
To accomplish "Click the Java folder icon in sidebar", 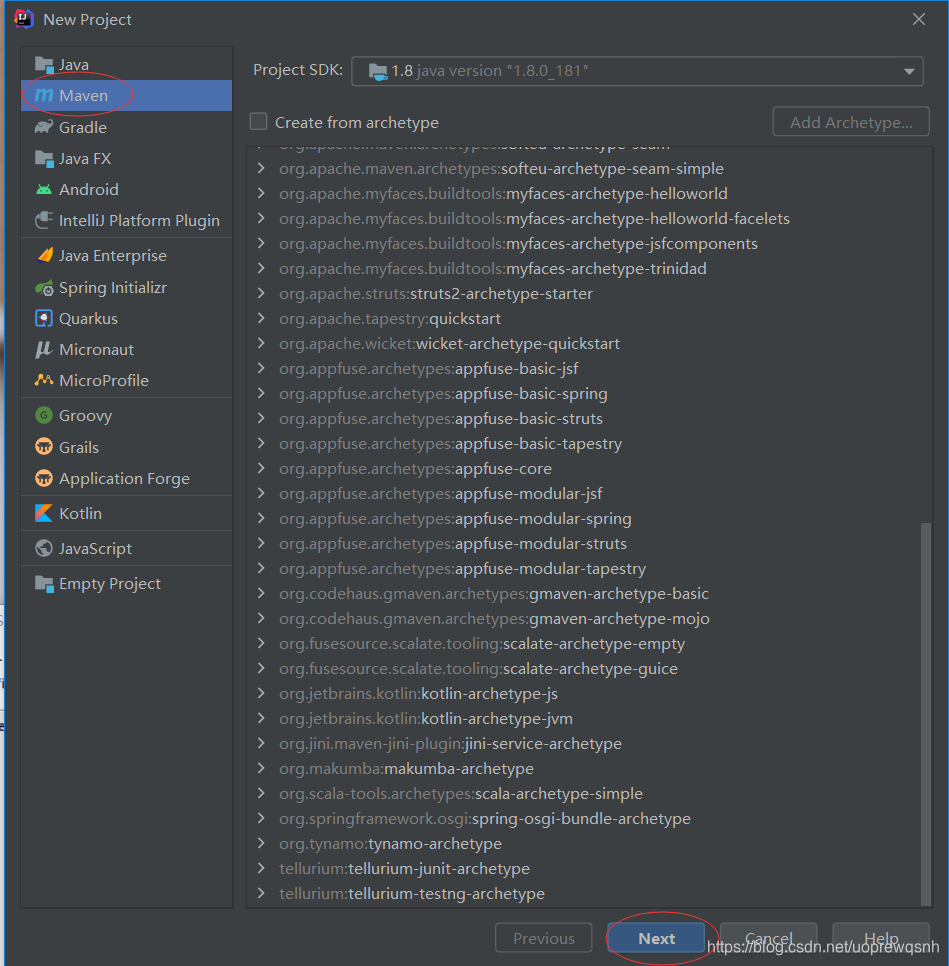I will [x=44, y=65].
